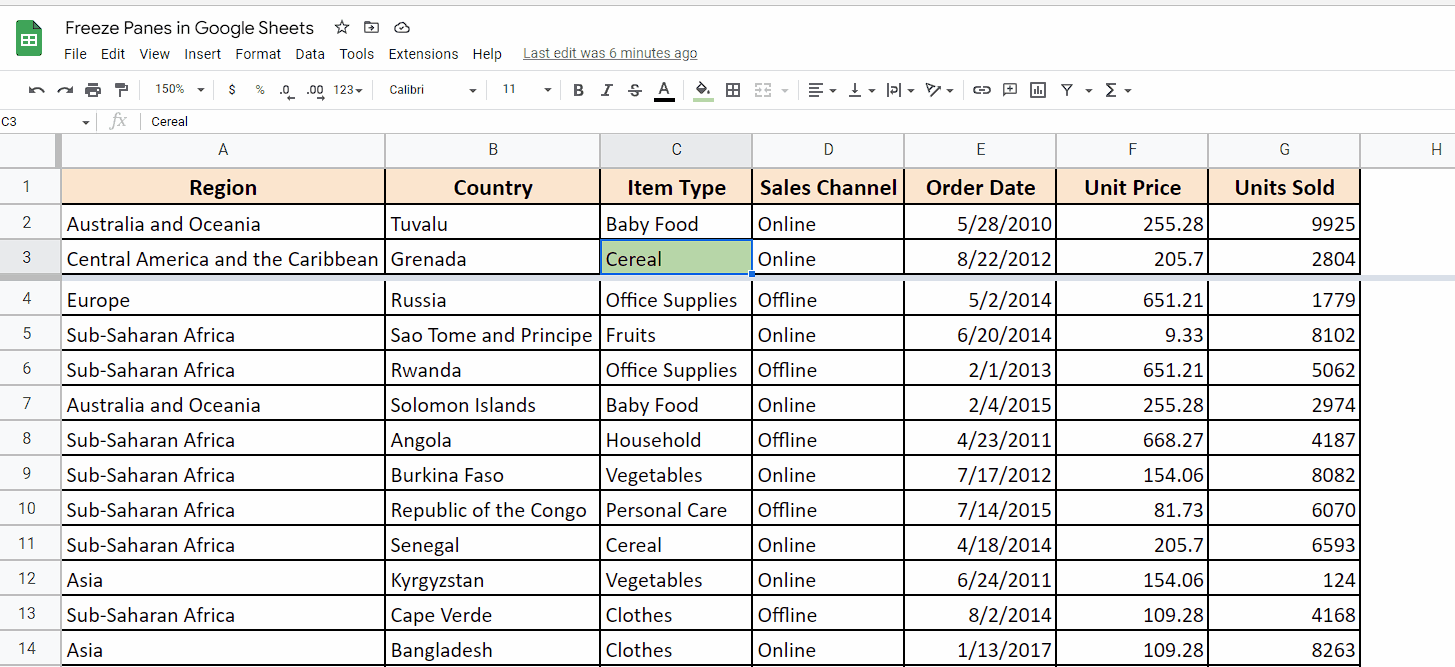Expand the Sum functions menu arrow
The height and width of the screenshot is (667, 1455).
[x=1131, y=89]
